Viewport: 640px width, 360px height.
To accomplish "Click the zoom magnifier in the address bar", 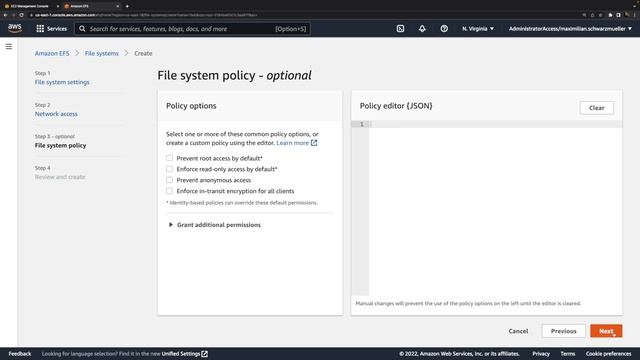I will pos(584,15).
